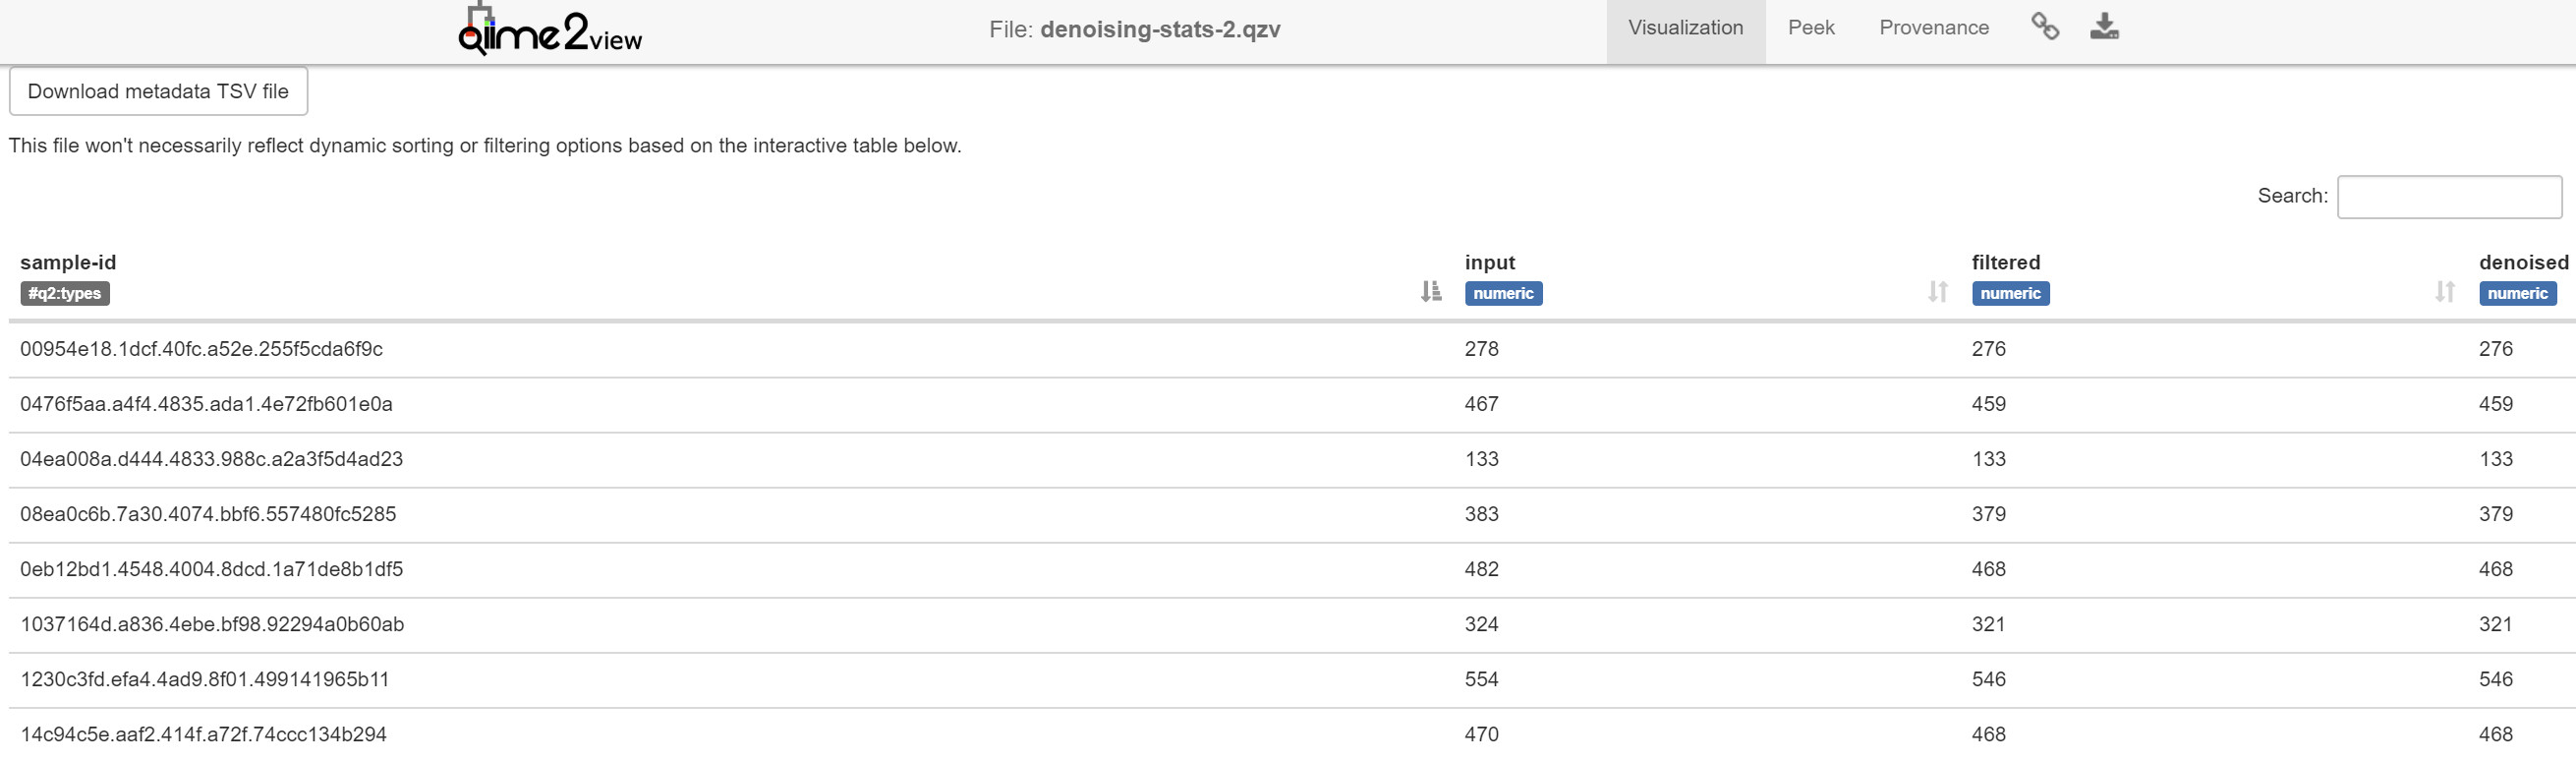Click the denoised column header
The height and width of the screenshot is (761, 2576).
[x=2523, y=262]
